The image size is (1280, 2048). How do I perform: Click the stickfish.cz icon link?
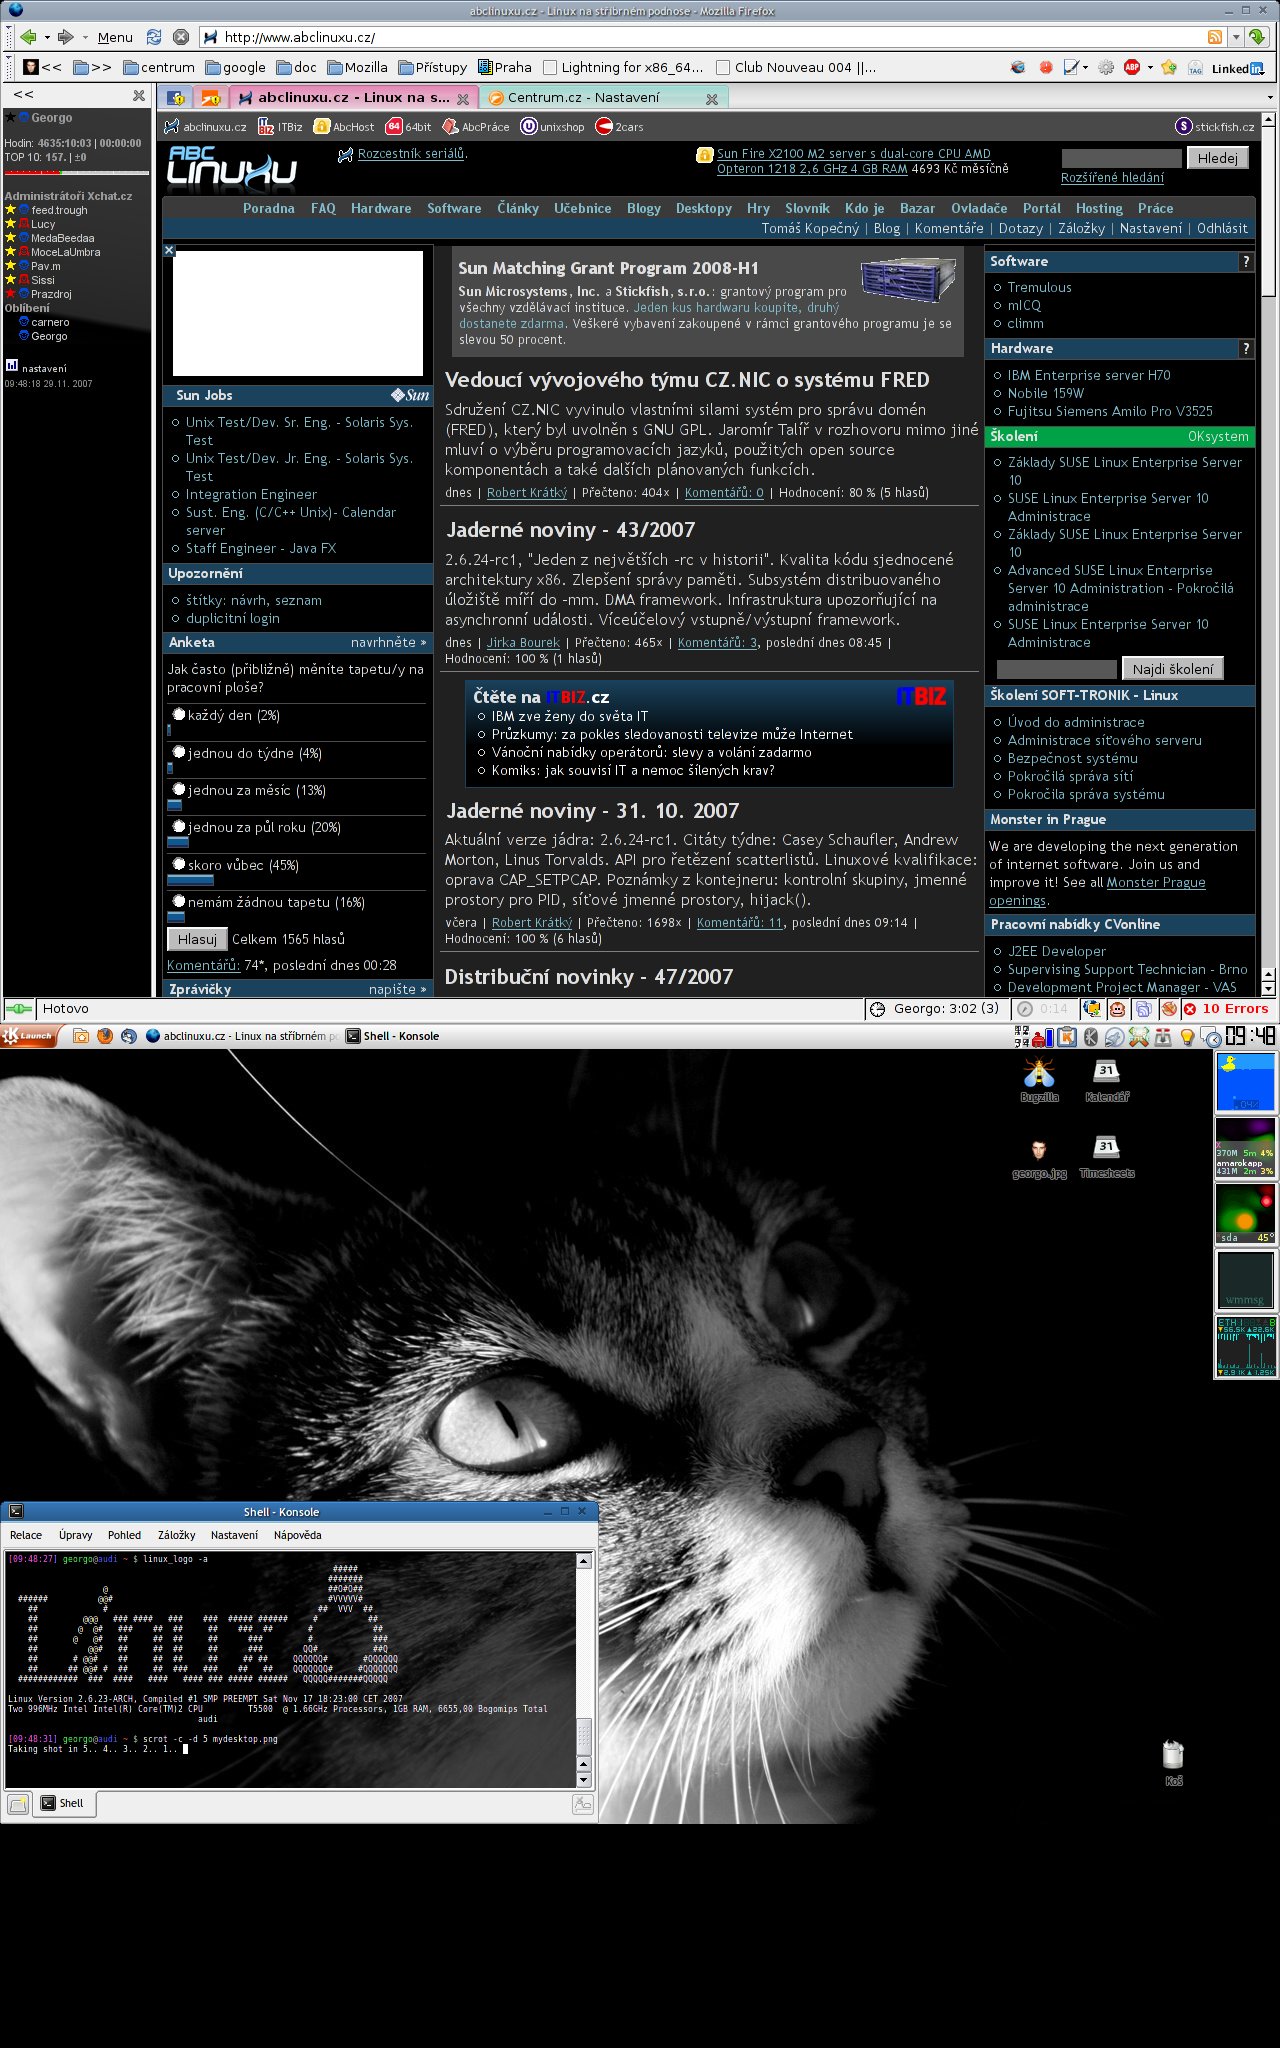click(1215, 126)
